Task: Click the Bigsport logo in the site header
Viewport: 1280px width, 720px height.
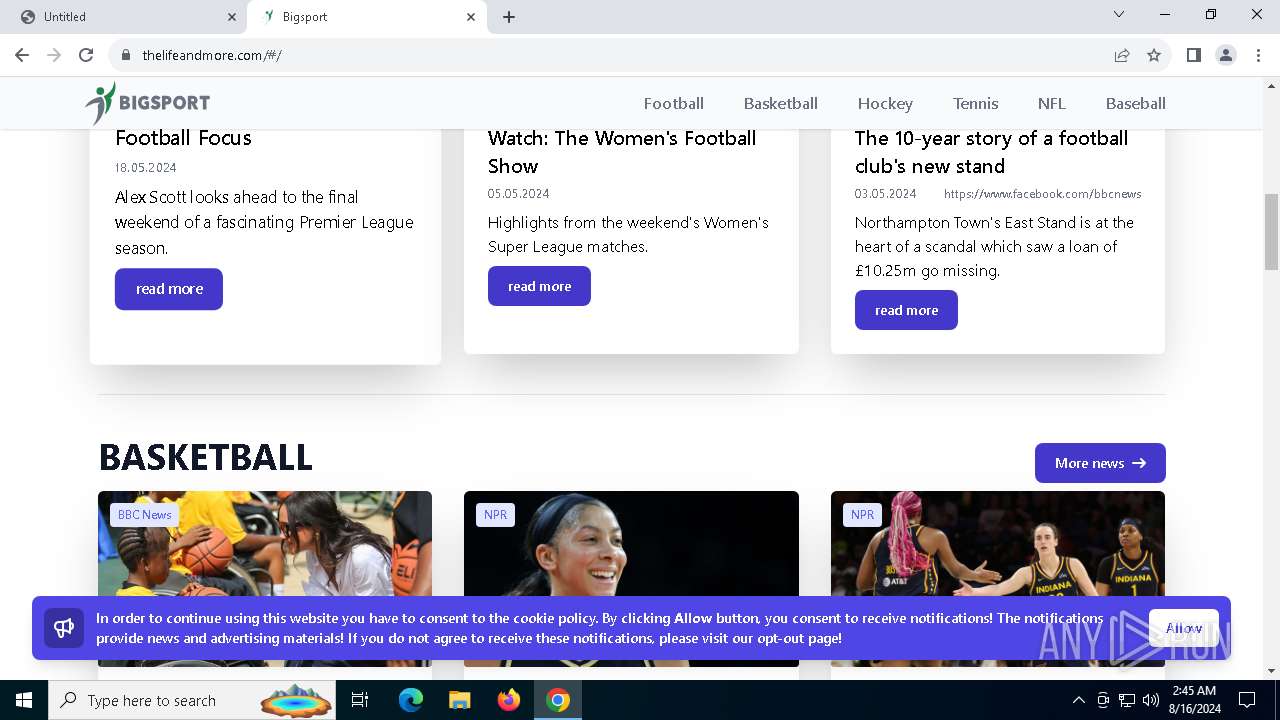Action: [x=147, y=103]
